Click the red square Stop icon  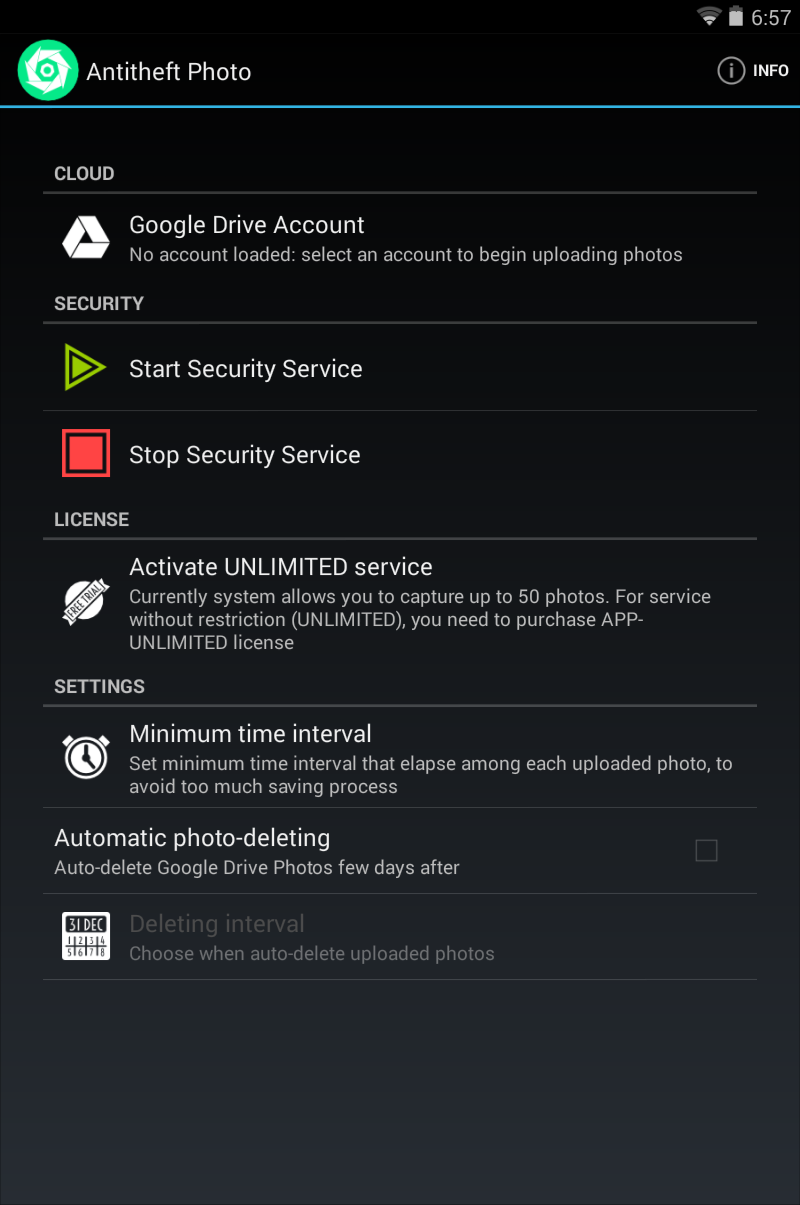(x=86, y=454)
